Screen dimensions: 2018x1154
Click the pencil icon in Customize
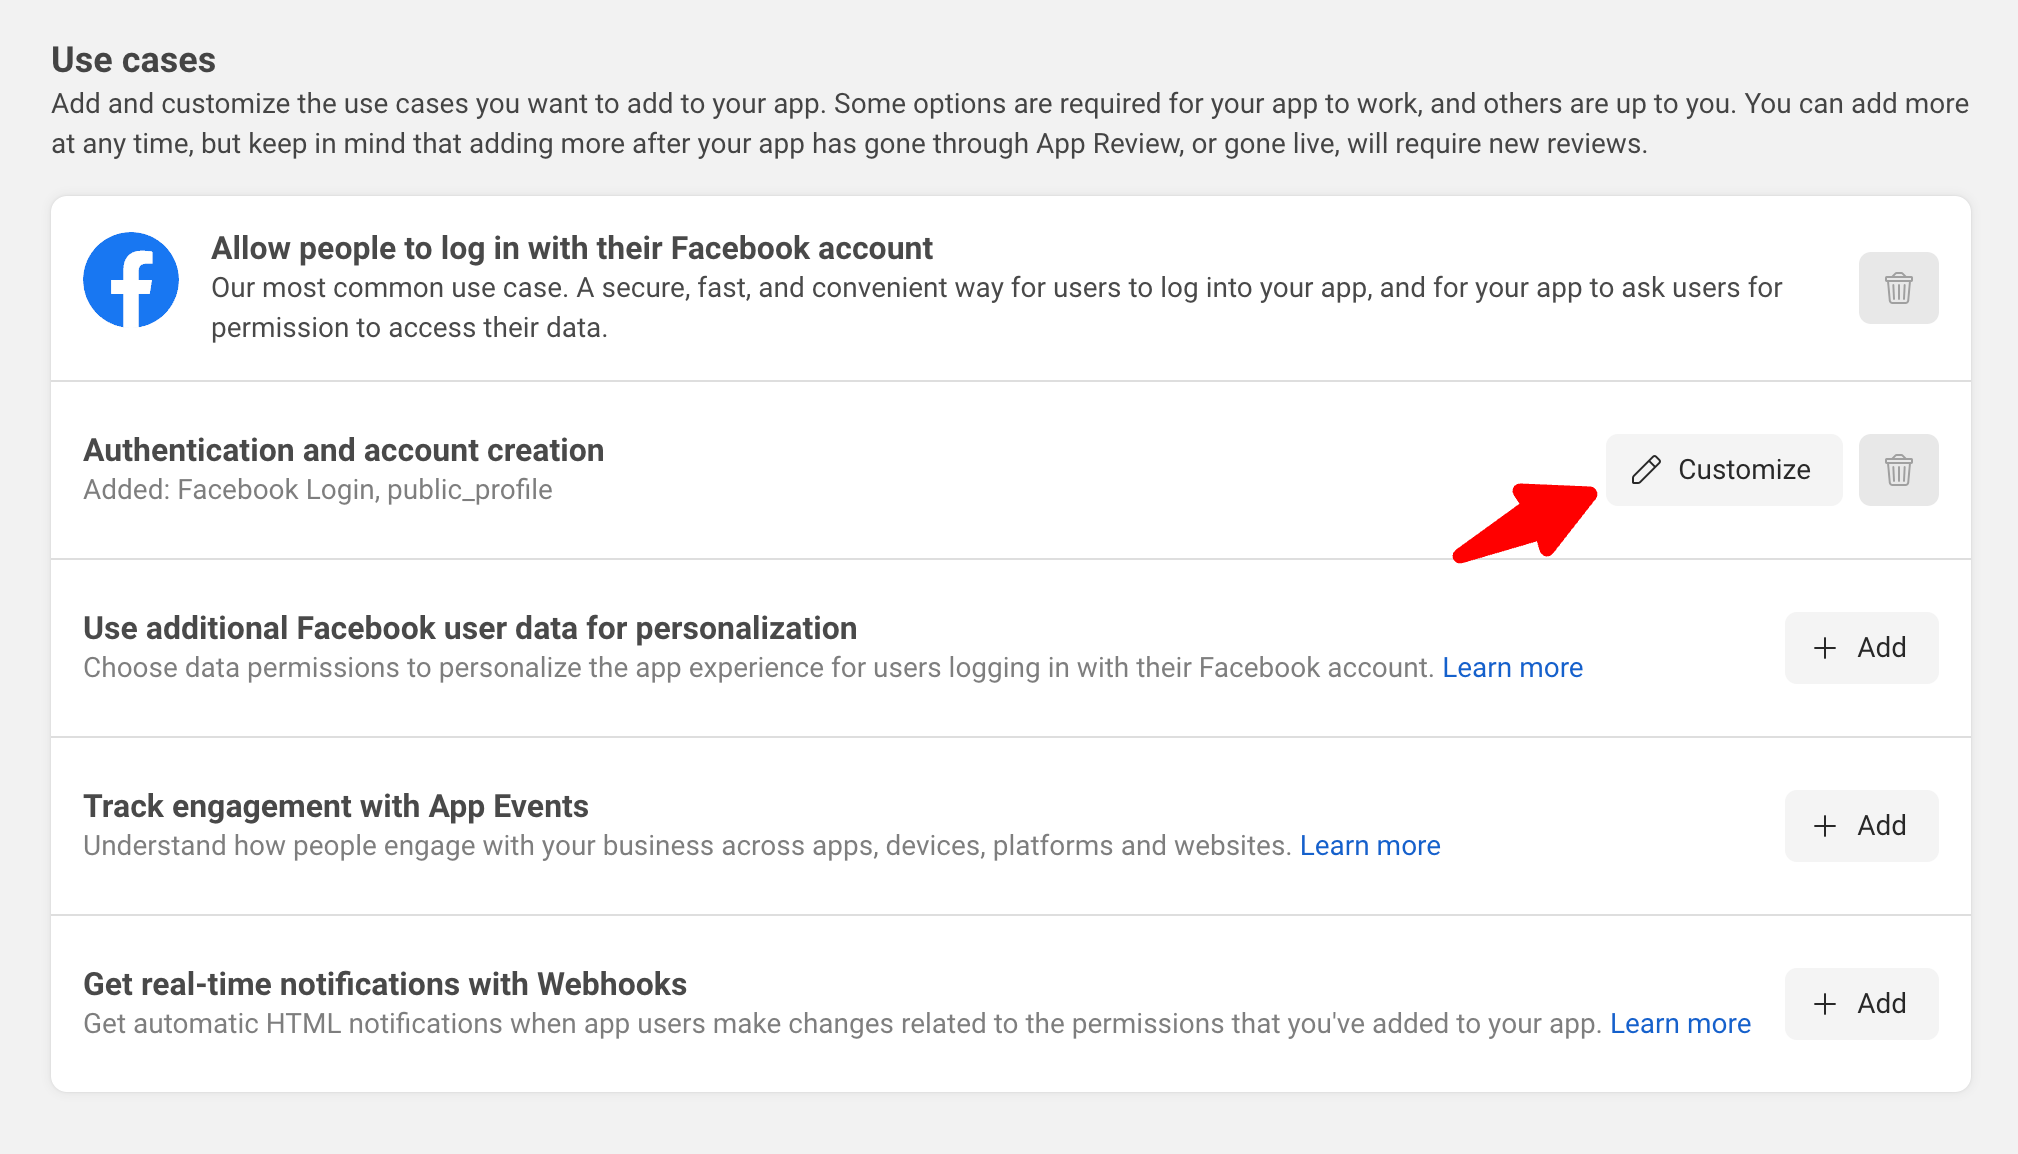1646,470
